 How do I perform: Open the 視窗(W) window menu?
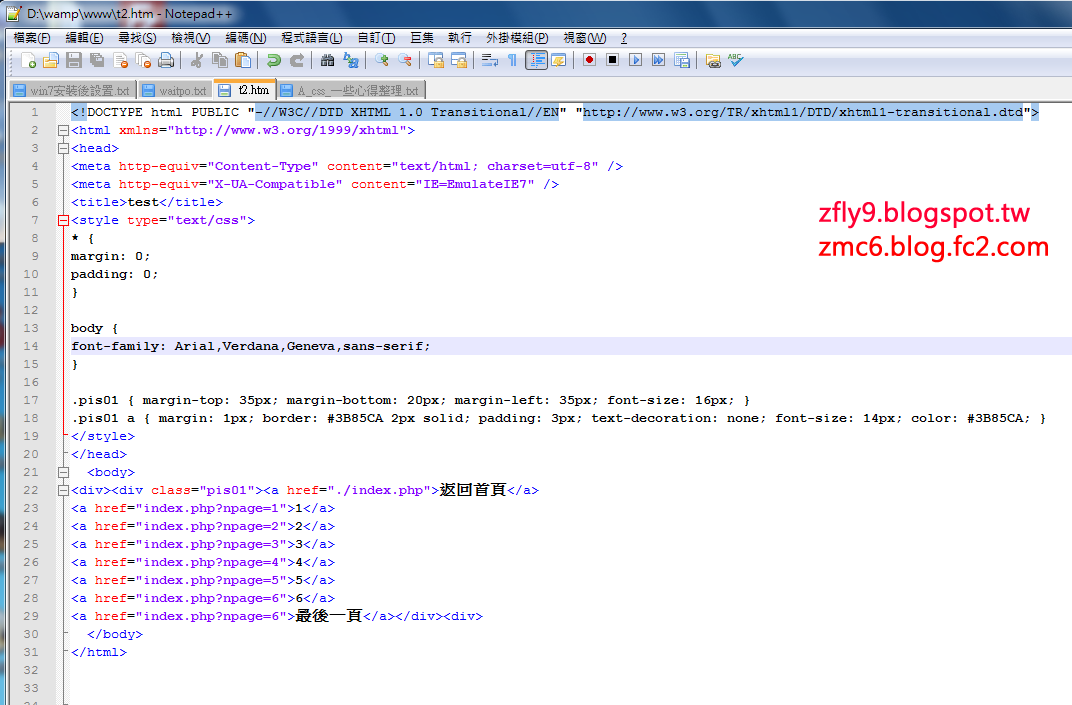pyautogui.click(x=584, y=38)
